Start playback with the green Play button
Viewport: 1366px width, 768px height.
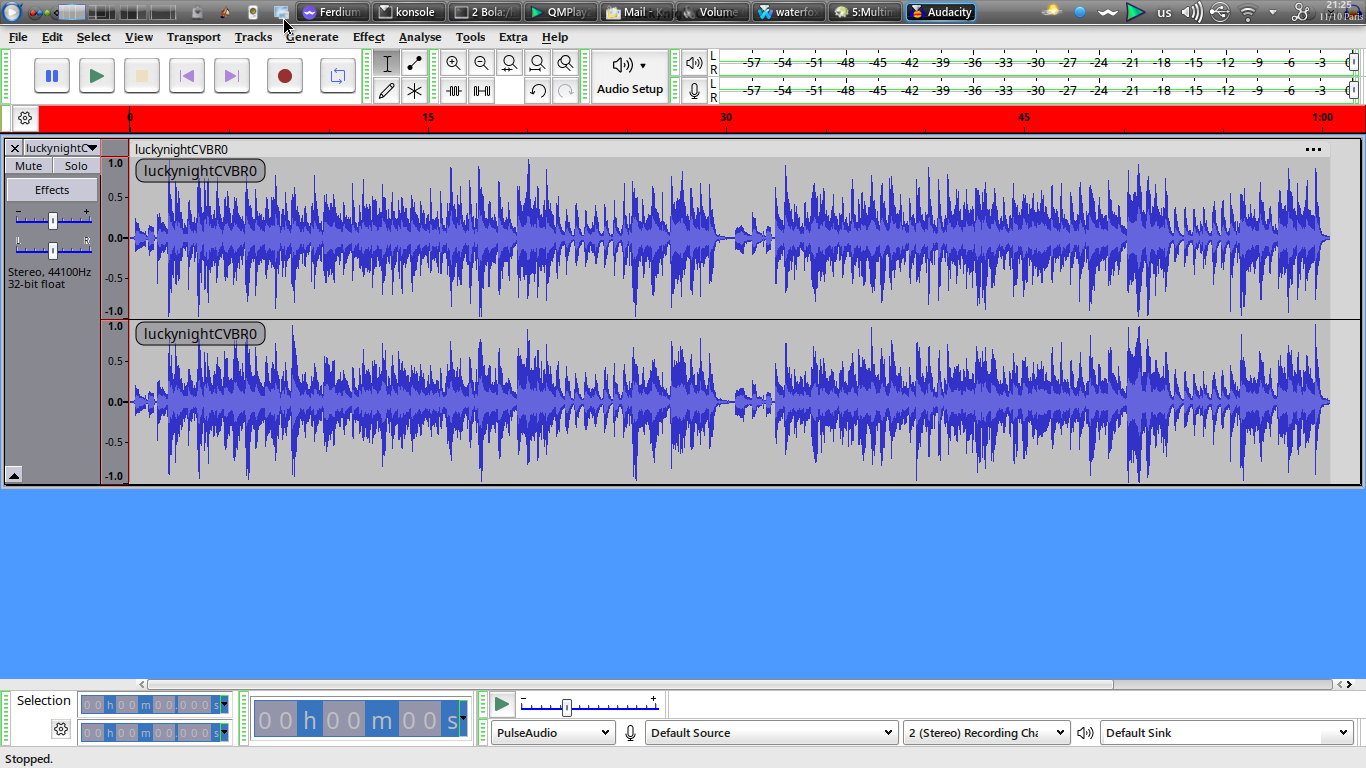pos(96,76)
